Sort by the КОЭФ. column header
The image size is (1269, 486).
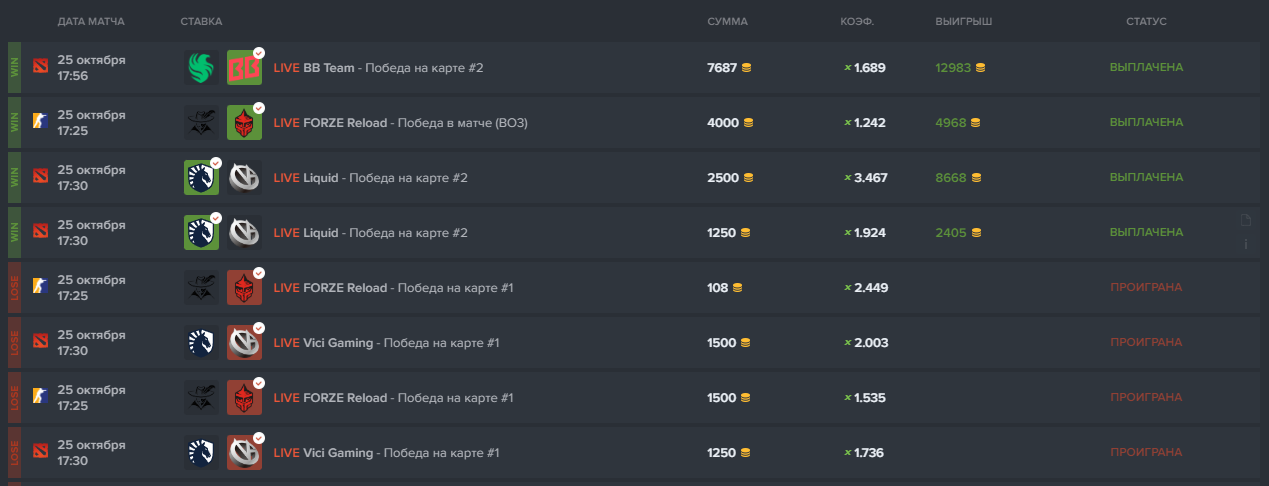point(858,21)
